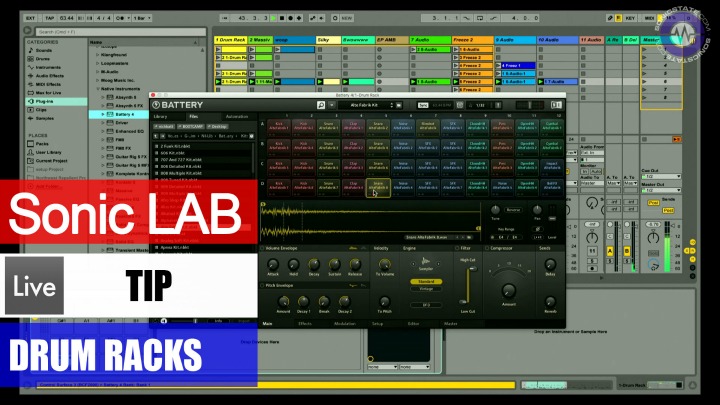Toggle Draw Mode pencil icon
The width and height of the screenshot is (720, 405).
610,18
